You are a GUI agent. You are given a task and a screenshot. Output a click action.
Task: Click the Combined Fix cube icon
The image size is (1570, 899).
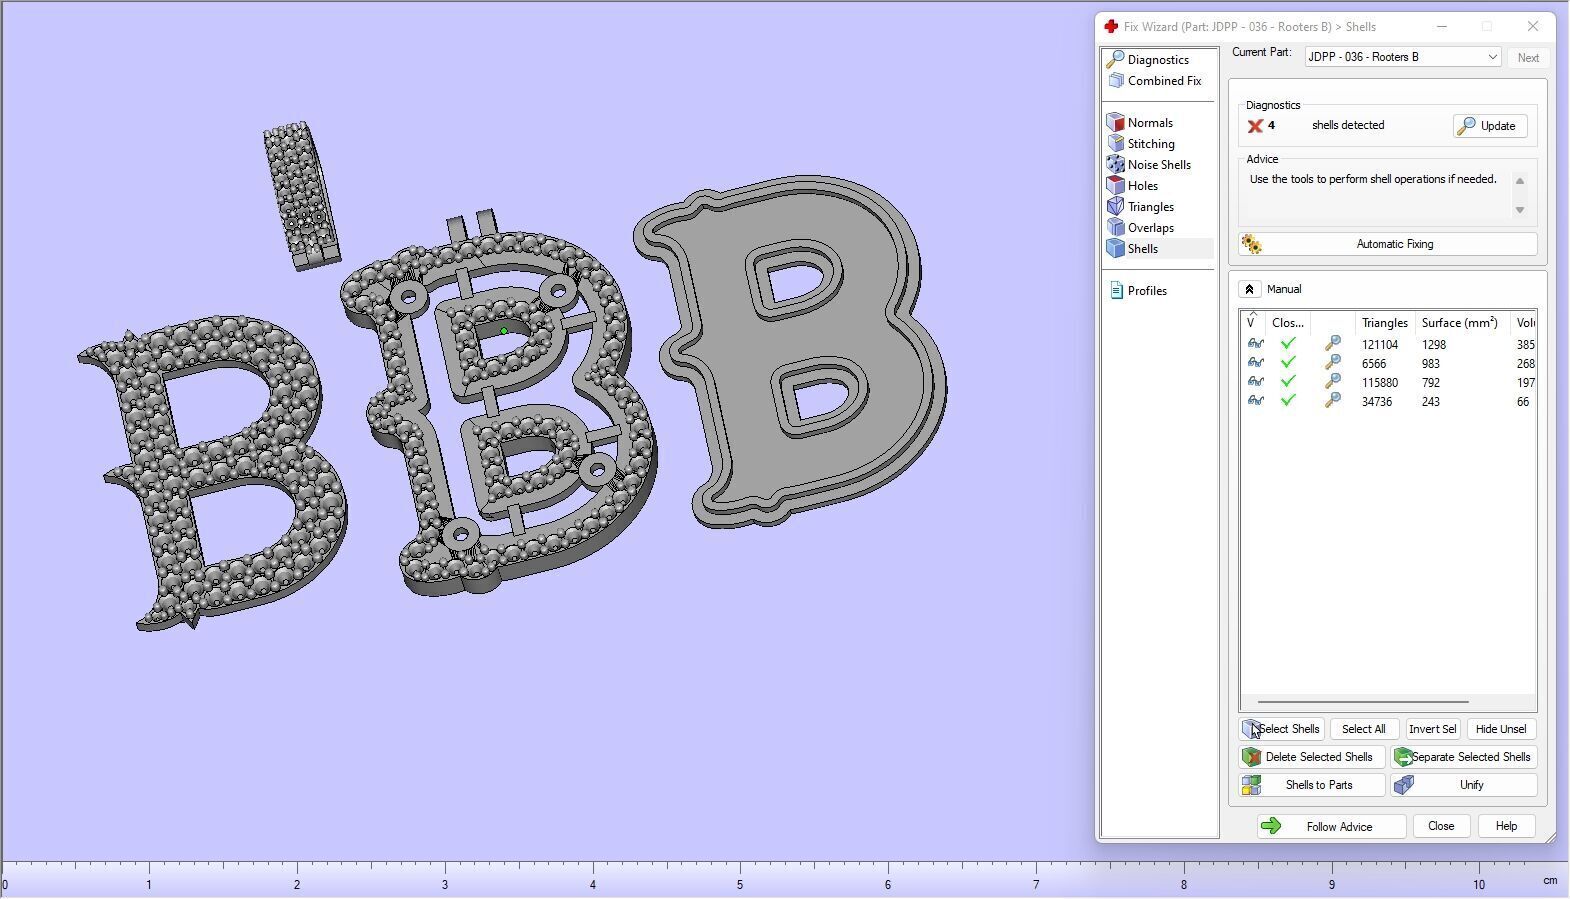[1116, 81]
